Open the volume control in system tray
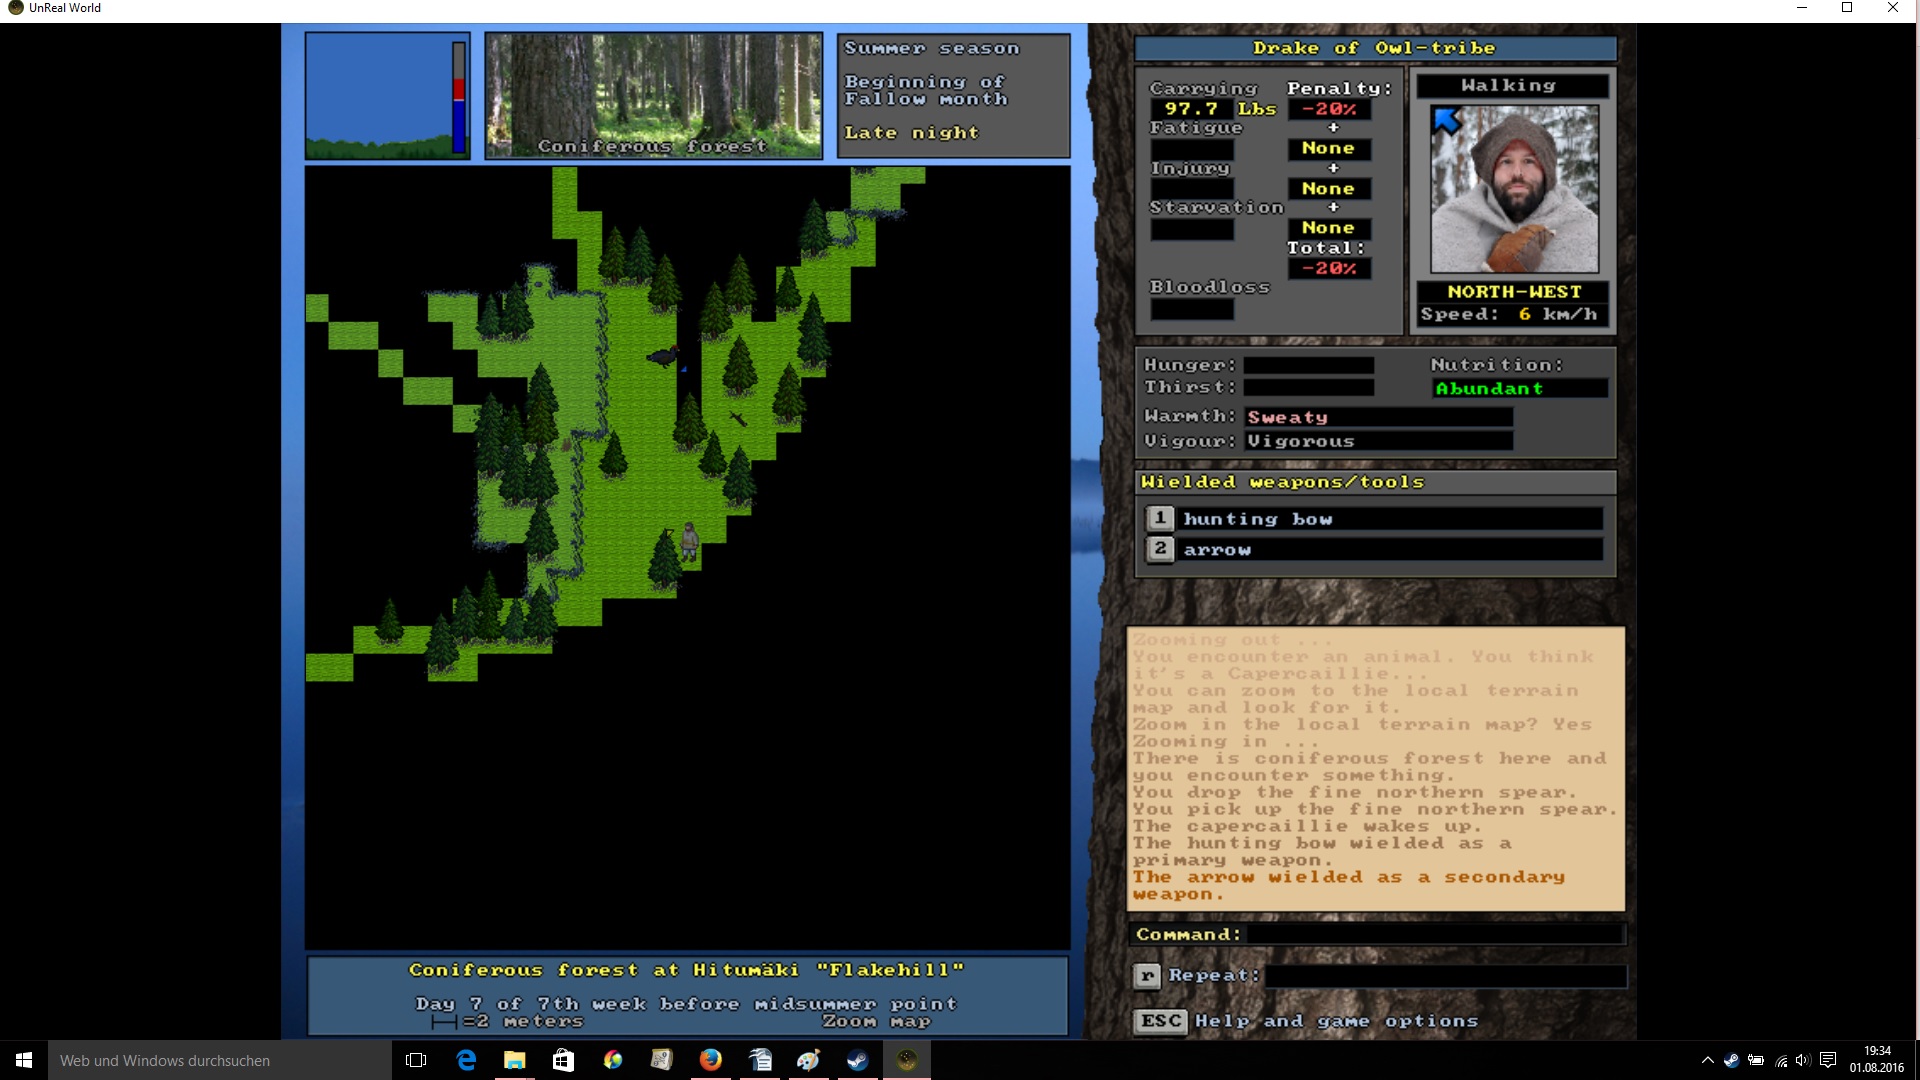The image size is (1920, 1080). (x=1803, y=1060)
